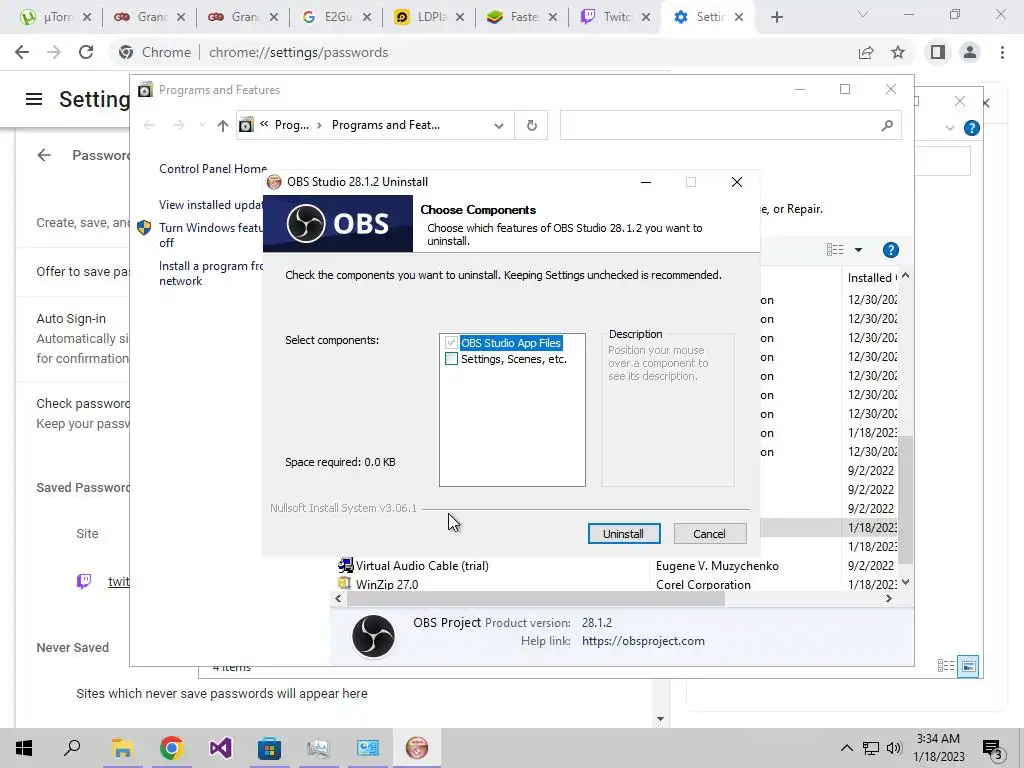Share this page icon in Chrome toolbar
The width and height of the screenshot is (1024, 768).
(866, 52)
